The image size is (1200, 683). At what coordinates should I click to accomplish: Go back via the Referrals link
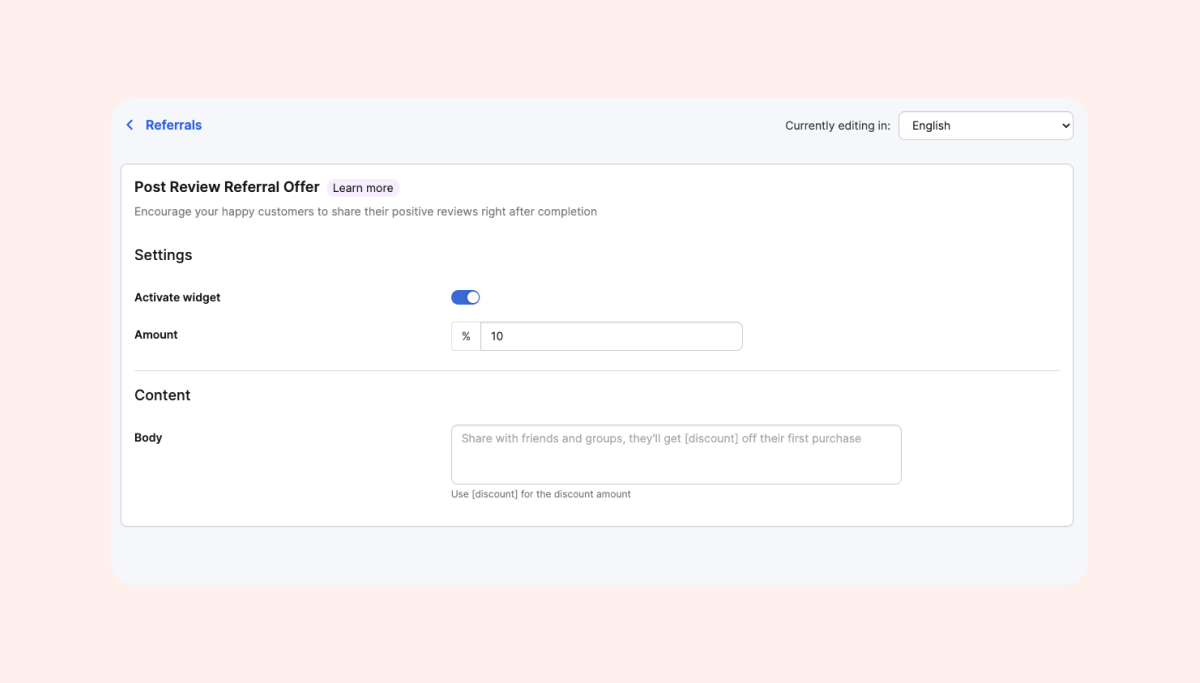[x=173, y=125]
